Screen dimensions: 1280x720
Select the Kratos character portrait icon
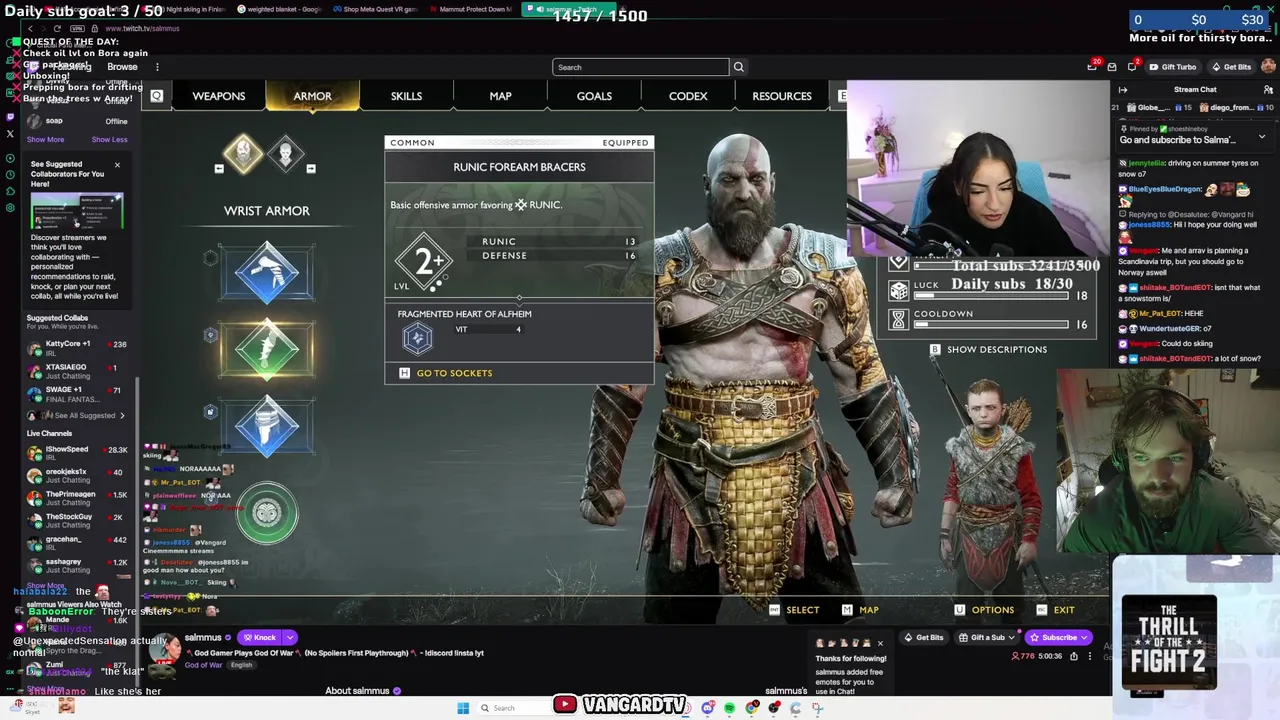coord(243,153)
